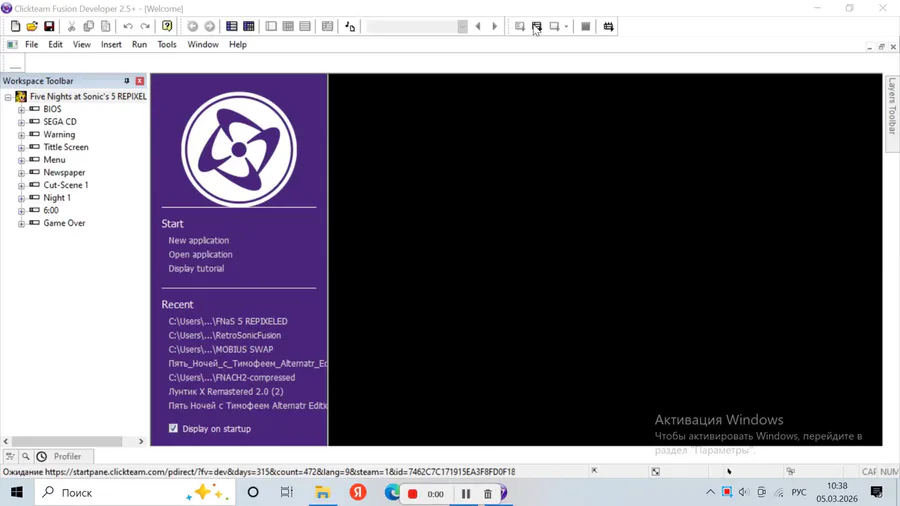This screenshot has width=900, height=506.
Task: Close the Workspace Toolbar panel
Action: pos(139,81)
